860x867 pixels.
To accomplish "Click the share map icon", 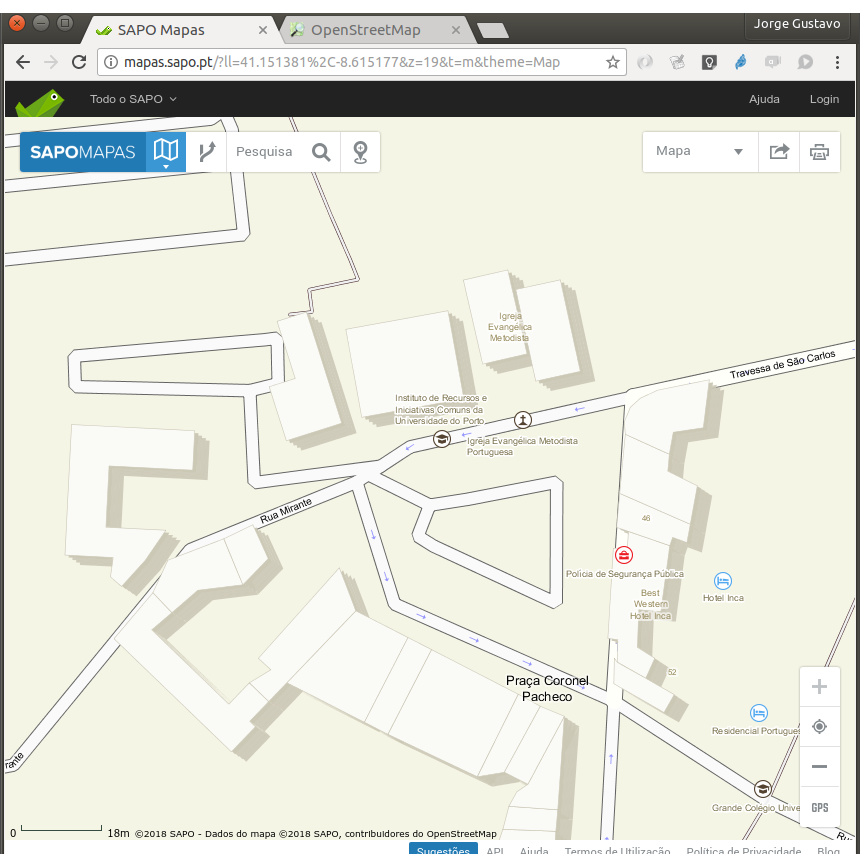I will [779, 152].
